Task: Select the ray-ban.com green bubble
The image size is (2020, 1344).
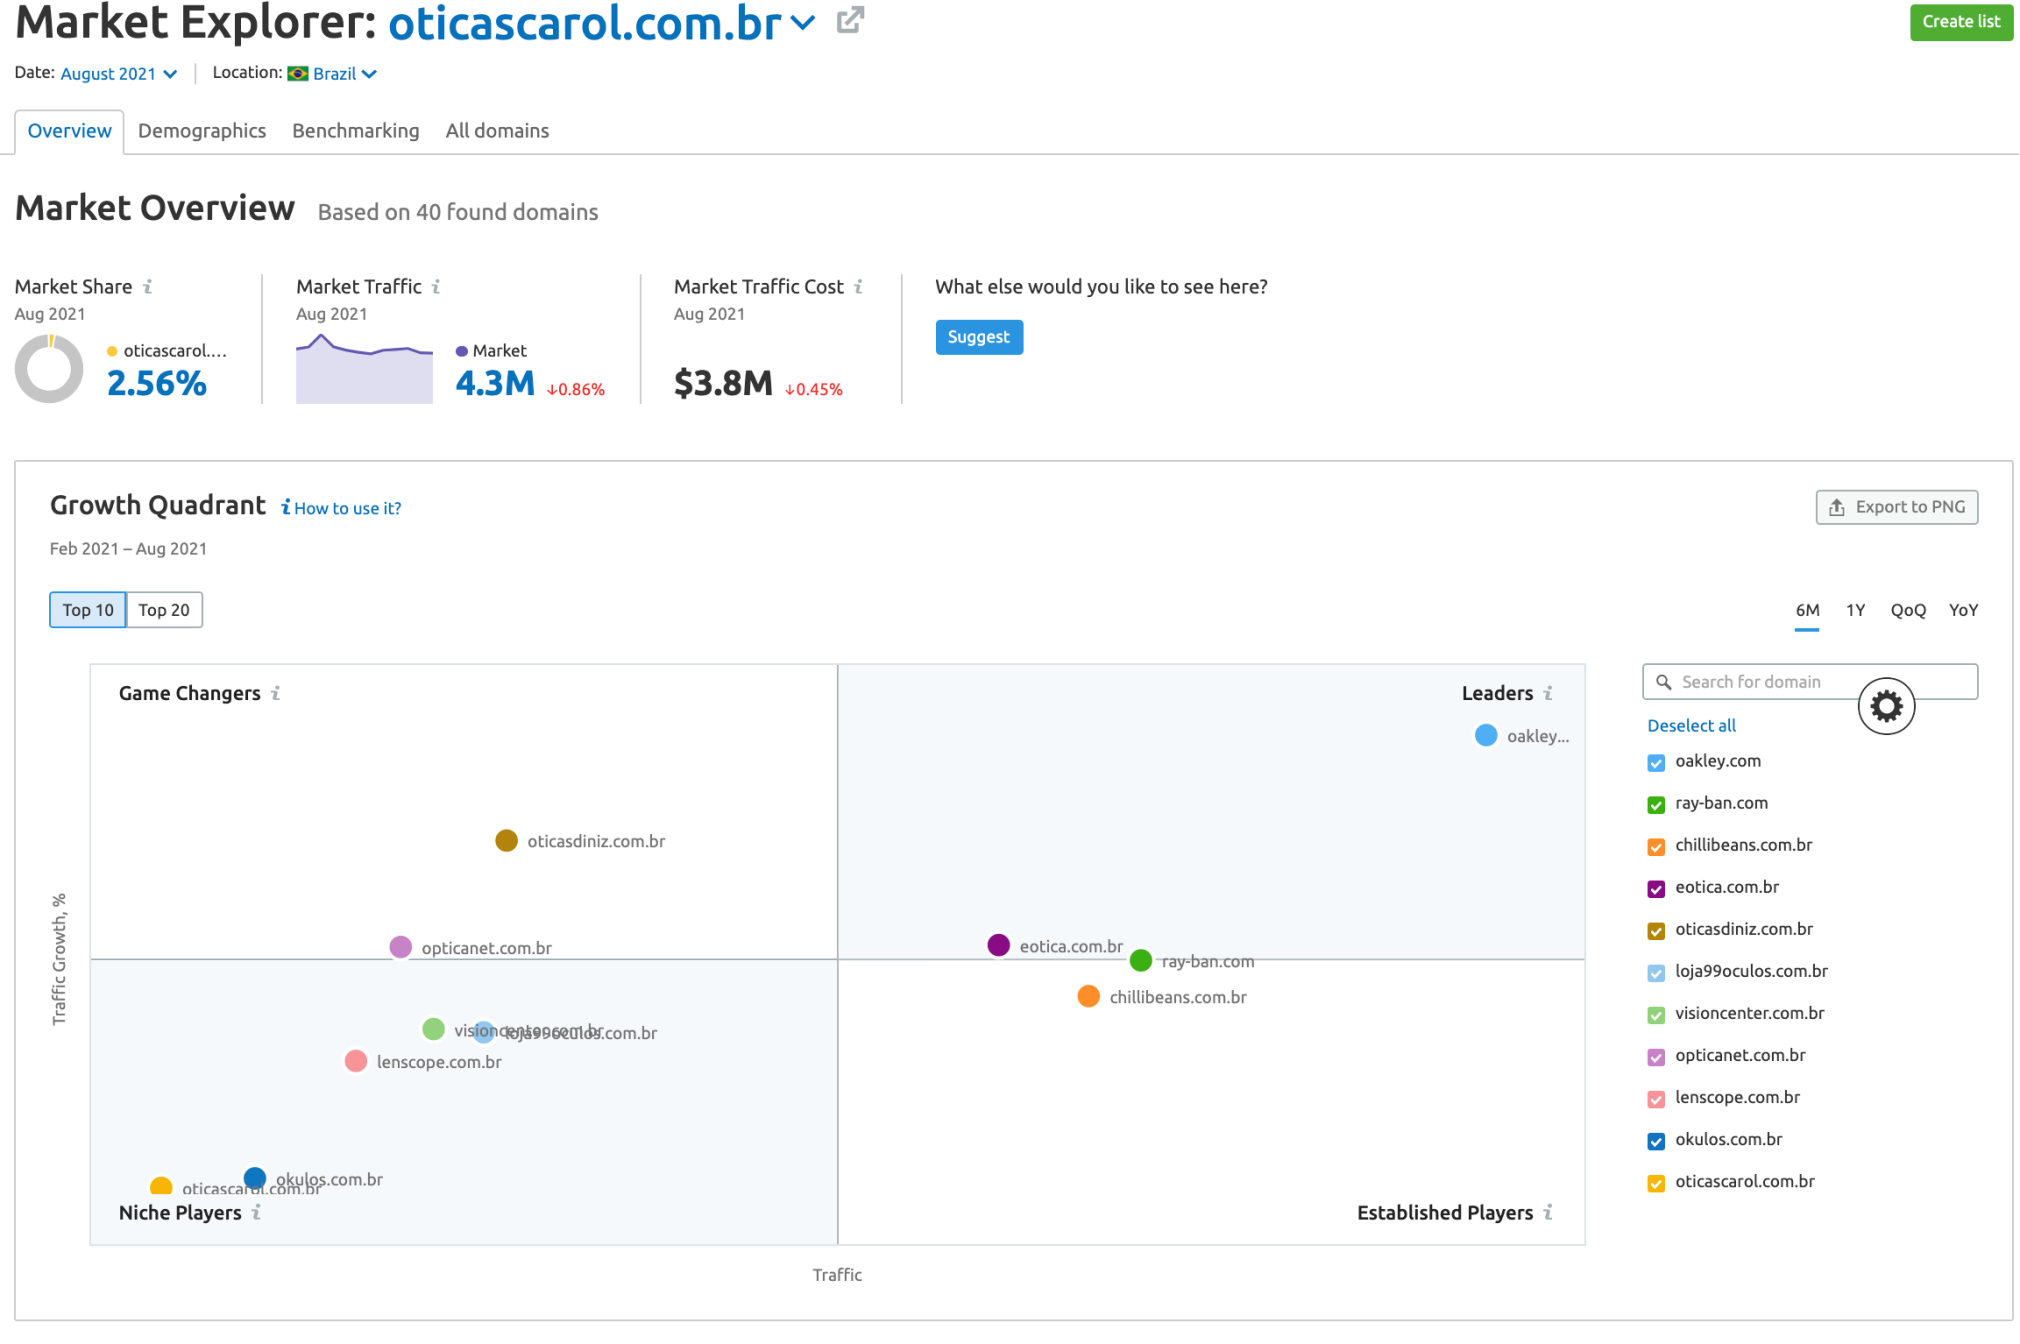Action: click(x=1140, y=960)
